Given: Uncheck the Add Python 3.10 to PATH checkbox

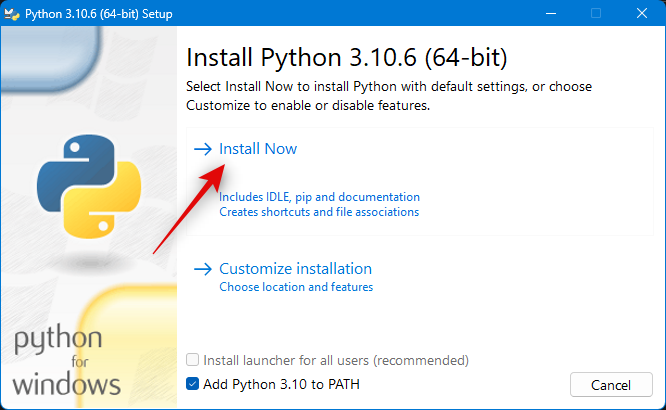Looking at the screenshot, I should (x=193, y=384).
